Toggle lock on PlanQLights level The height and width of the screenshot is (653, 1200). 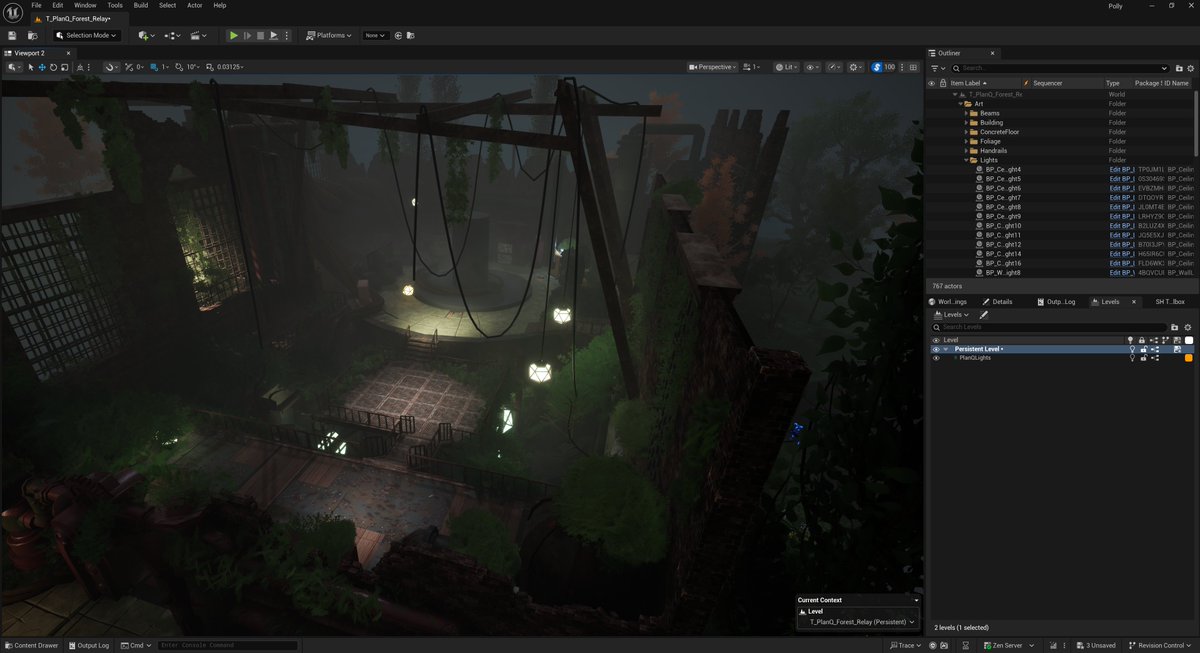tap(1142, 358)
